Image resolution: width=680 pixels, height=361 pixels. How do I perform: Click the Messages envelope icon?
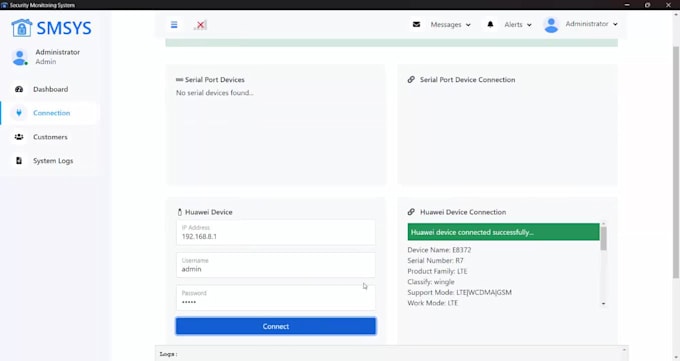click(416, 24)
